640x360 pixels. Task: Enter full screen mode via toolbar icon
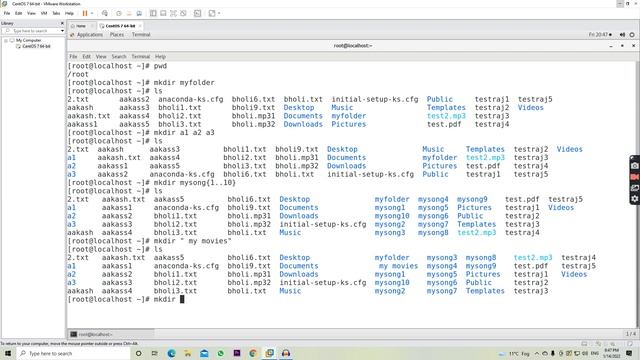pyautogui.click(x=173, y=13)
